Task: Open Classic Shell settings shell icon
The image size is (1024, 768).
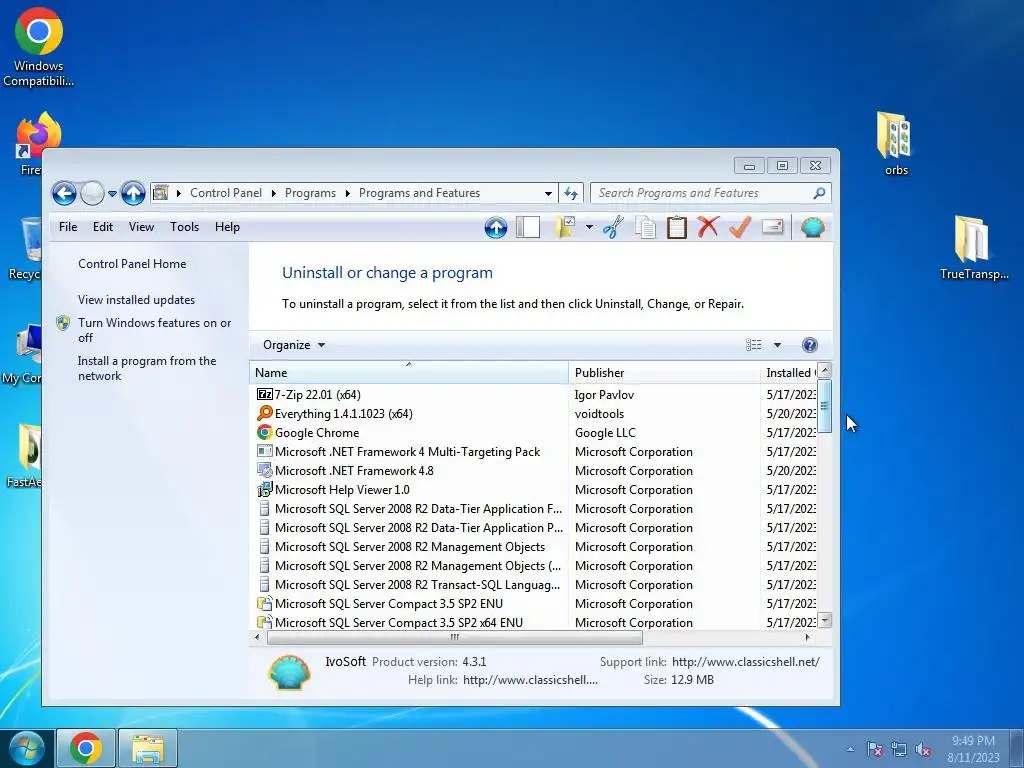Action: pyautogui.click(x=812, y=227)
